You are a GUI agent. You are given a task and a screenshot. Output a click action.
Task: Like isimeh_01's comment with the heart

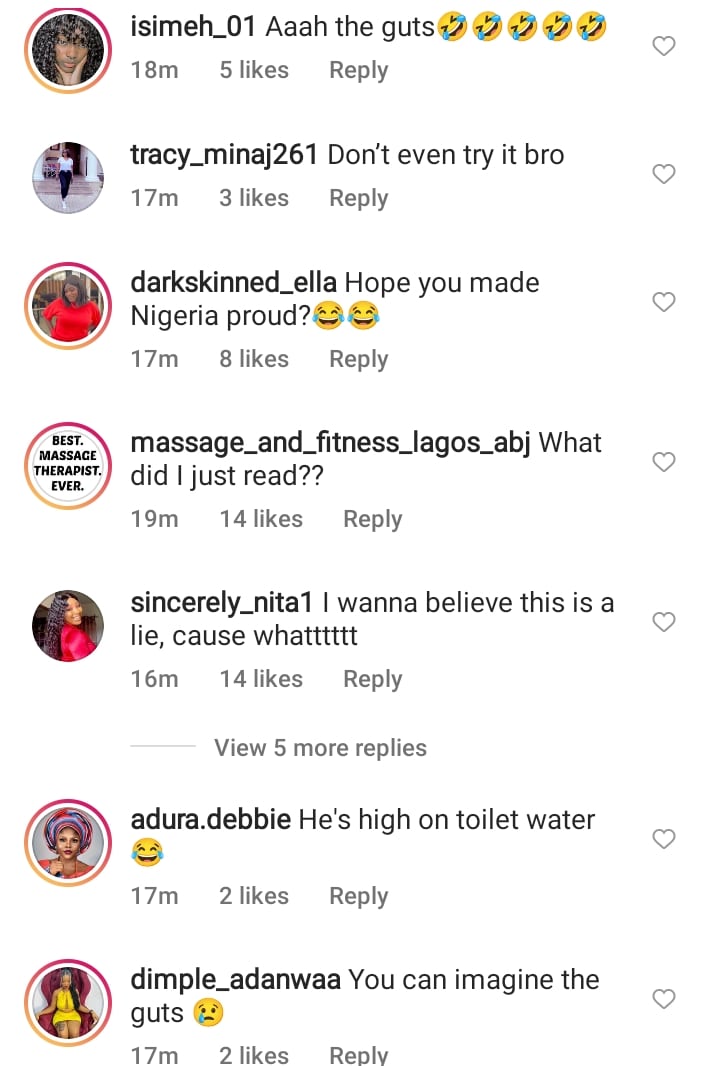pyautogui.click(x=664, y=46)
